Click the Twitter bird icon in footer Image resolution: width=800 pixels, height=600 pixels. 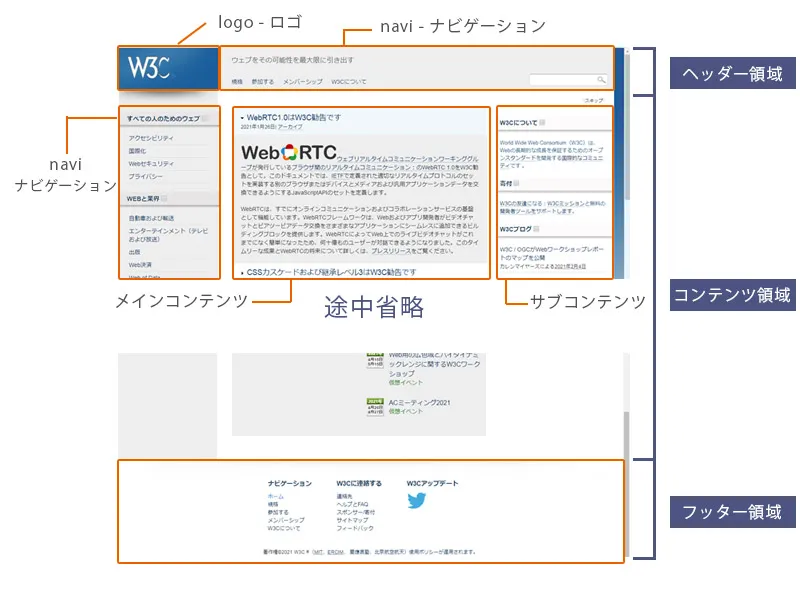tap(417, 502)
